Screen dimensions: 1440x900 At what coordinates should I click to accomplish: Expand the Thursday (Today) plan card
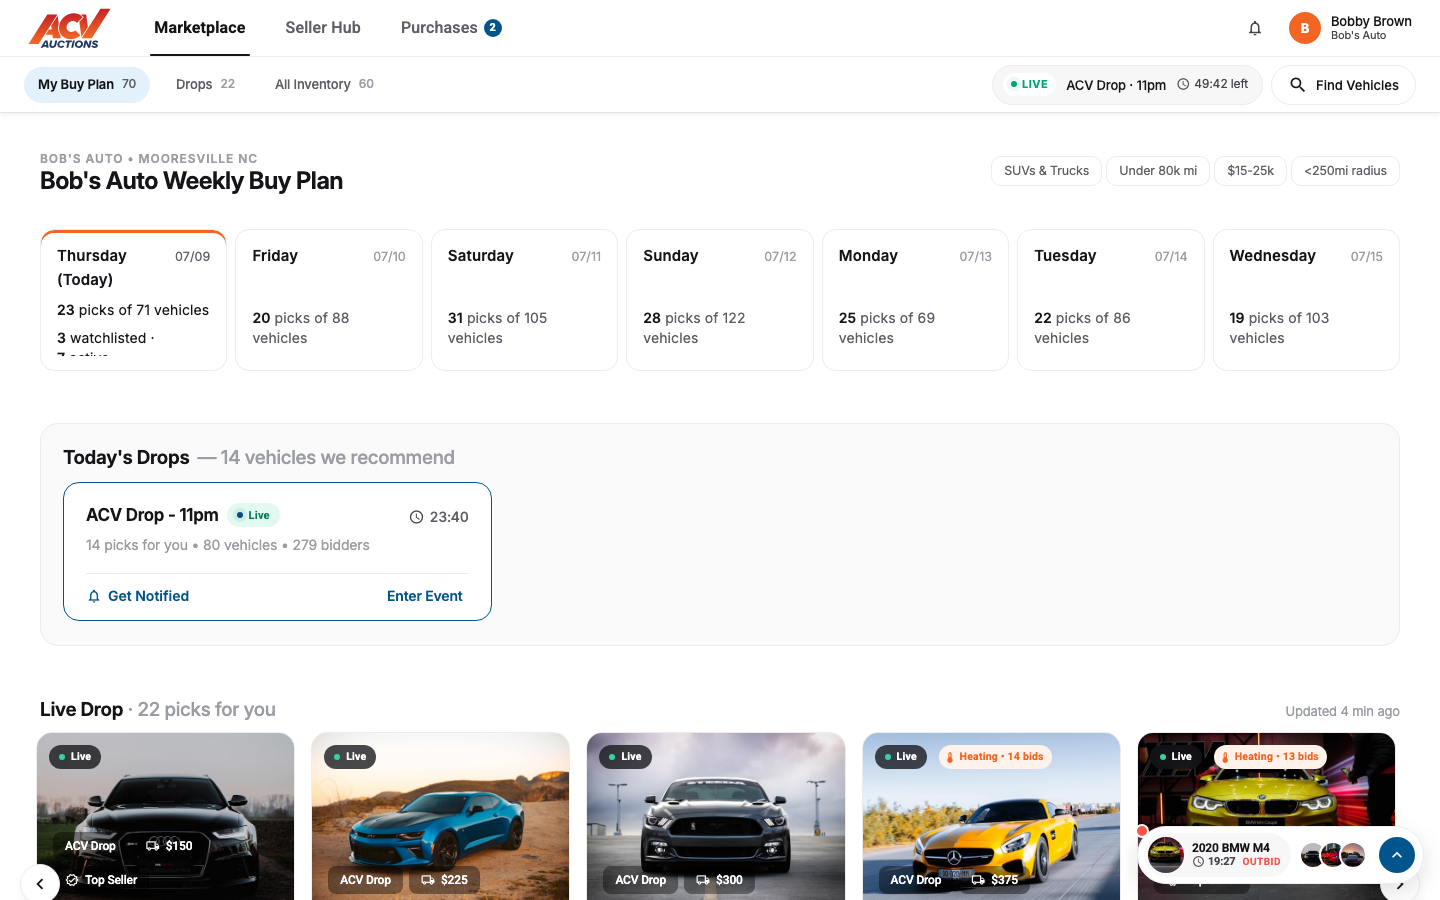coord(134,300)
